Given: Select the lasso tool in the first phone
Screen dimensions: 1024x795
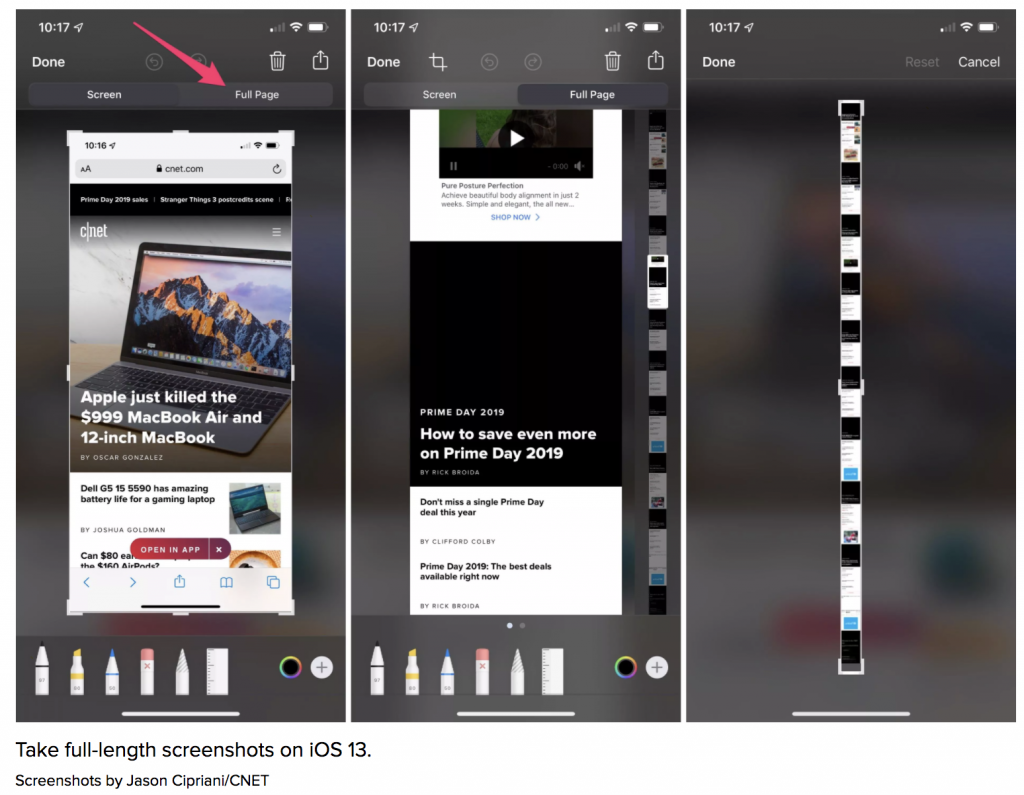Looking at the screenshot, I should pos(182,671).
